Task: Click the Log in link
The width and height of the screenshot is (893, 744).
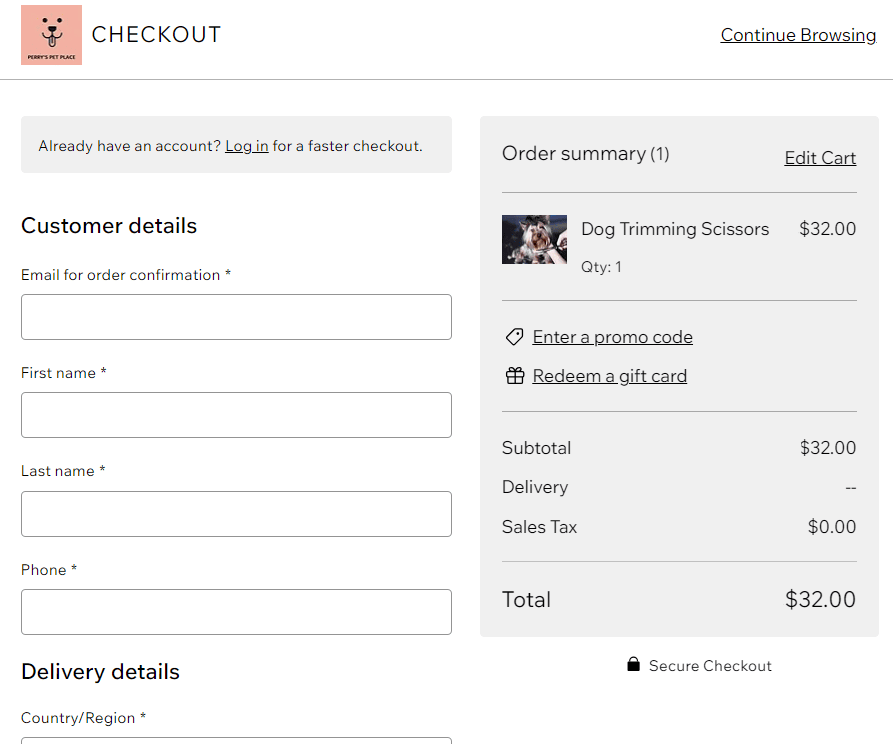Action: pyautogui.click(x=246, y=146)
